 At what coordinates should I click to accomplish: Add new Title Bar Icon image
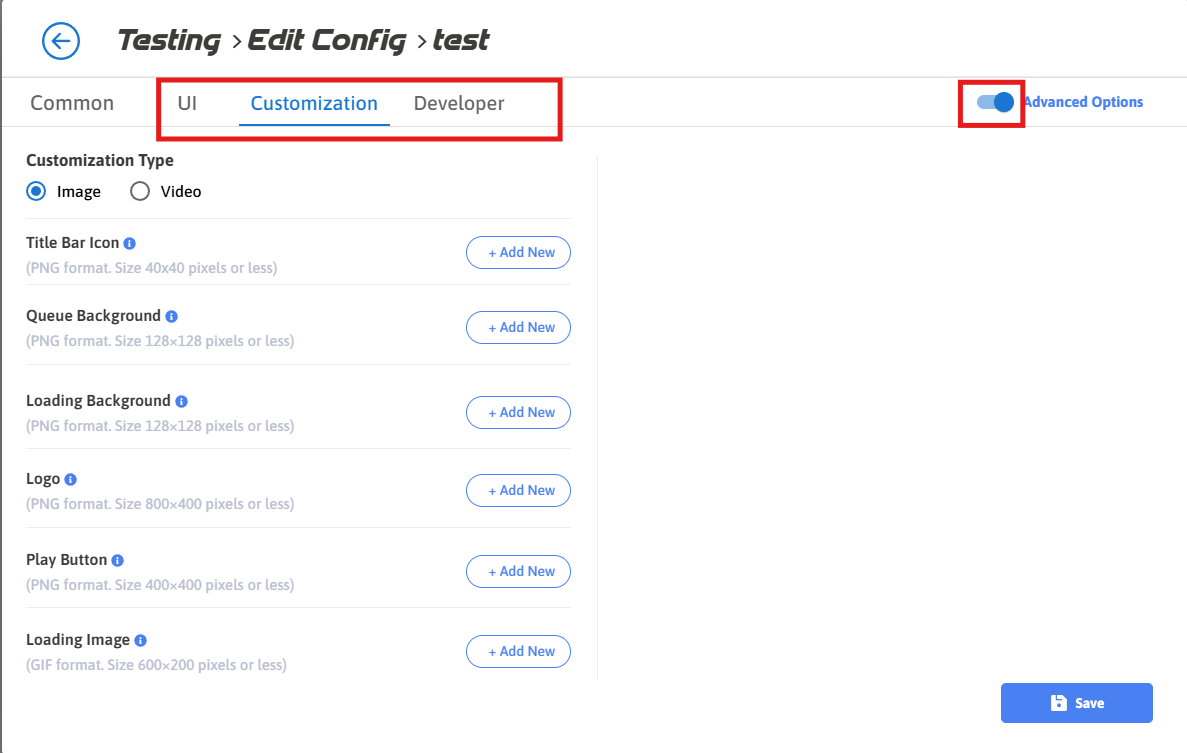pos(518,253)
